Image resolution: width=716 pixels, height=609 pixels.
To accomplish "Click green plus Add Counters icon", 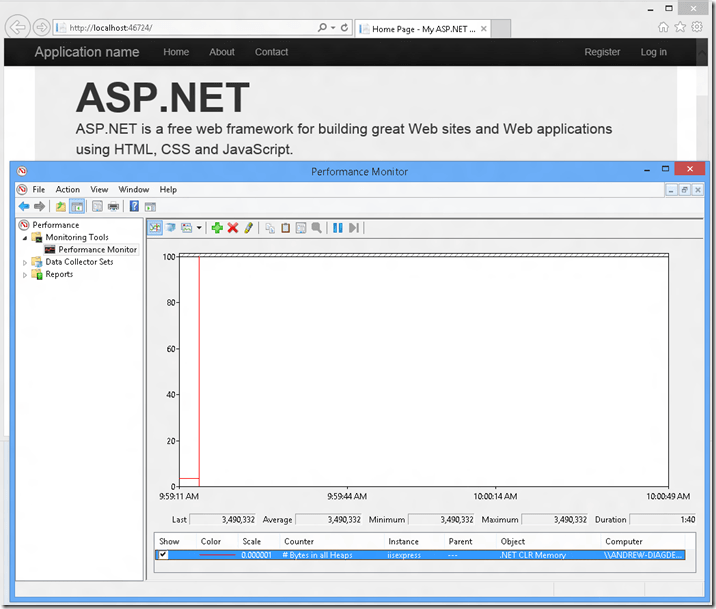I will pyautogui.click(x=217, y=228).
